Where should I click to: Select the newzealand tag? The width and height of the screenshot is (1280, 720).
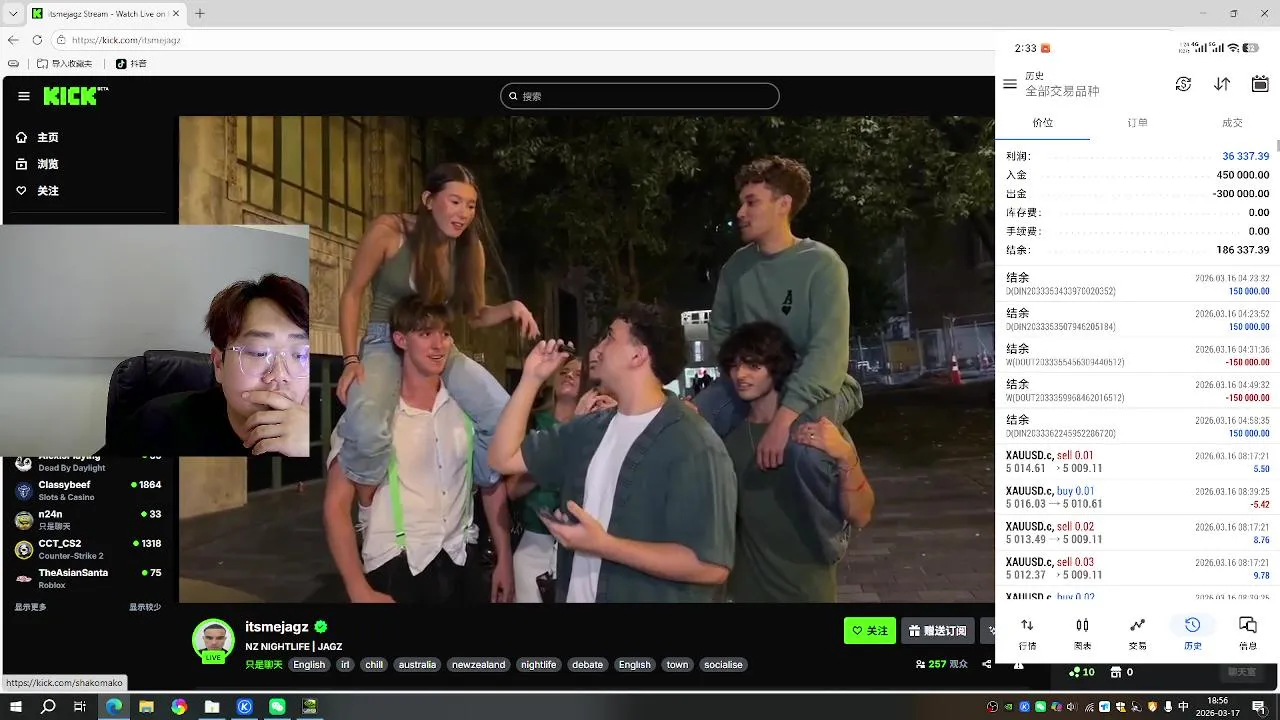coord(478,664)
